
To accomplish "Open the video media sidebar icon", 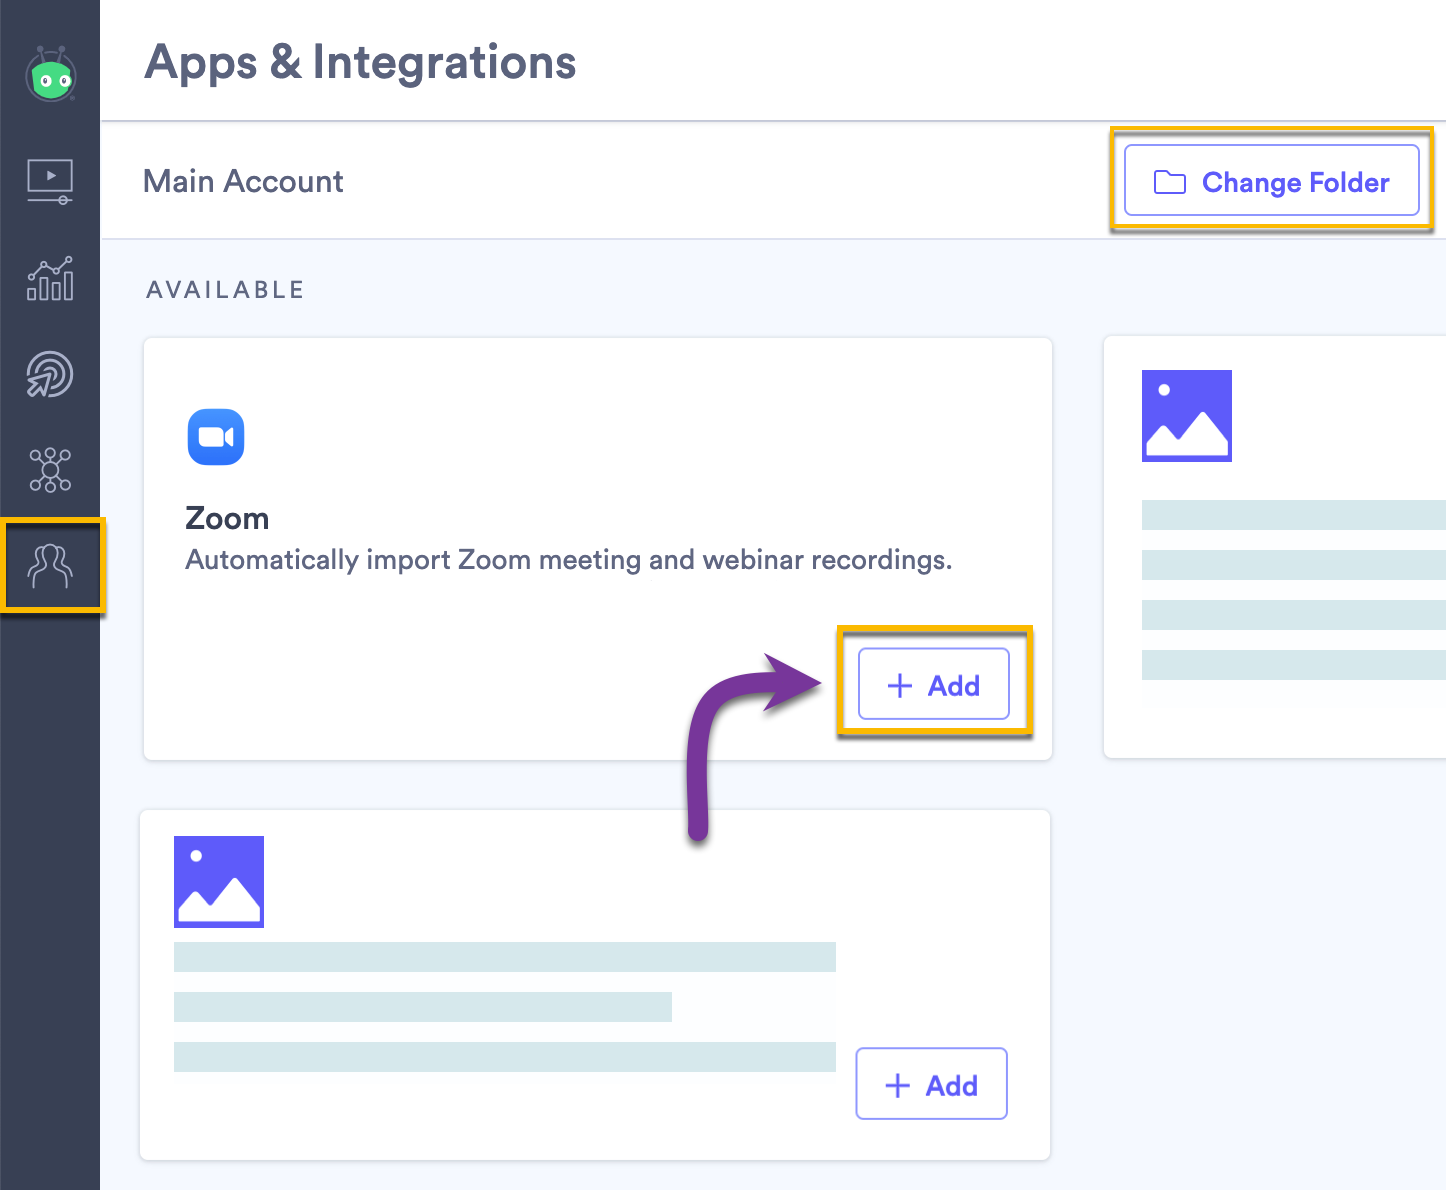I will pos(50,180).
